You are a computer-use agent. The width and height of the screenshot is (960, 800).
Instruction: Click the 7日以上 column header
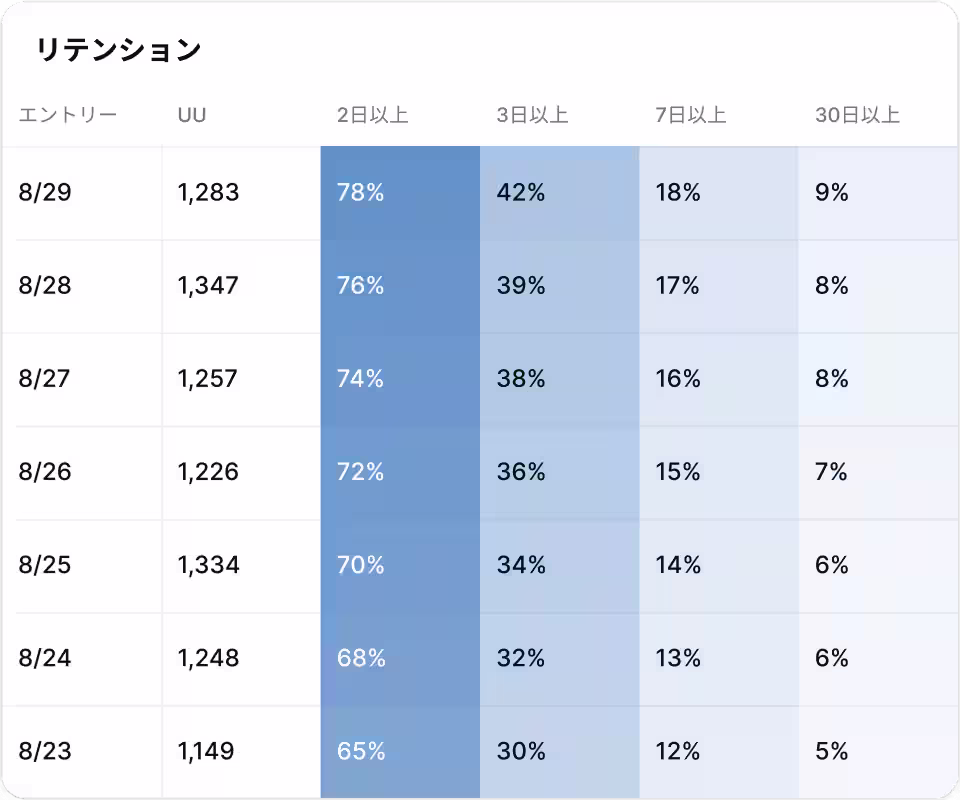[691, 115]
